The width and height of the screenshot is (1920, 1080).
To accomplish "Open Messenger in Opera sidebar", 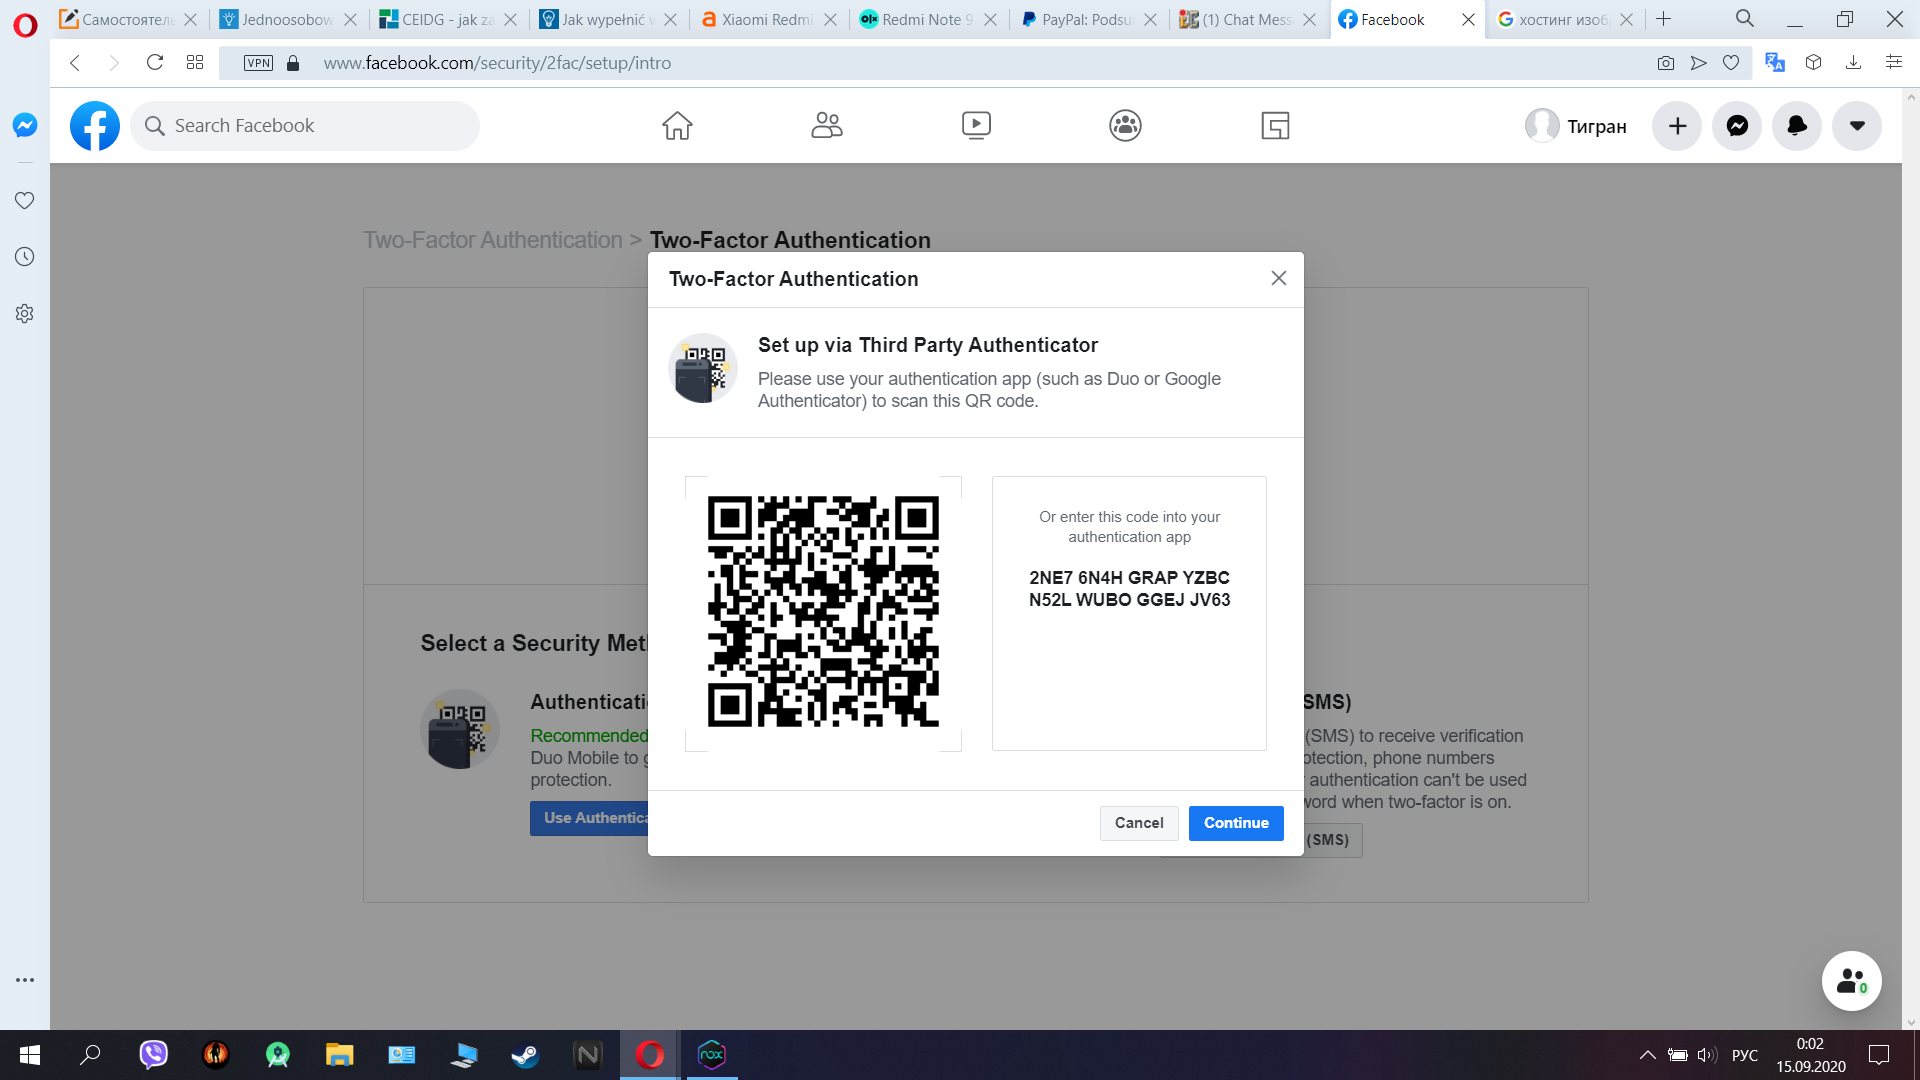I will pyautogui.click(x=25, y=125).
